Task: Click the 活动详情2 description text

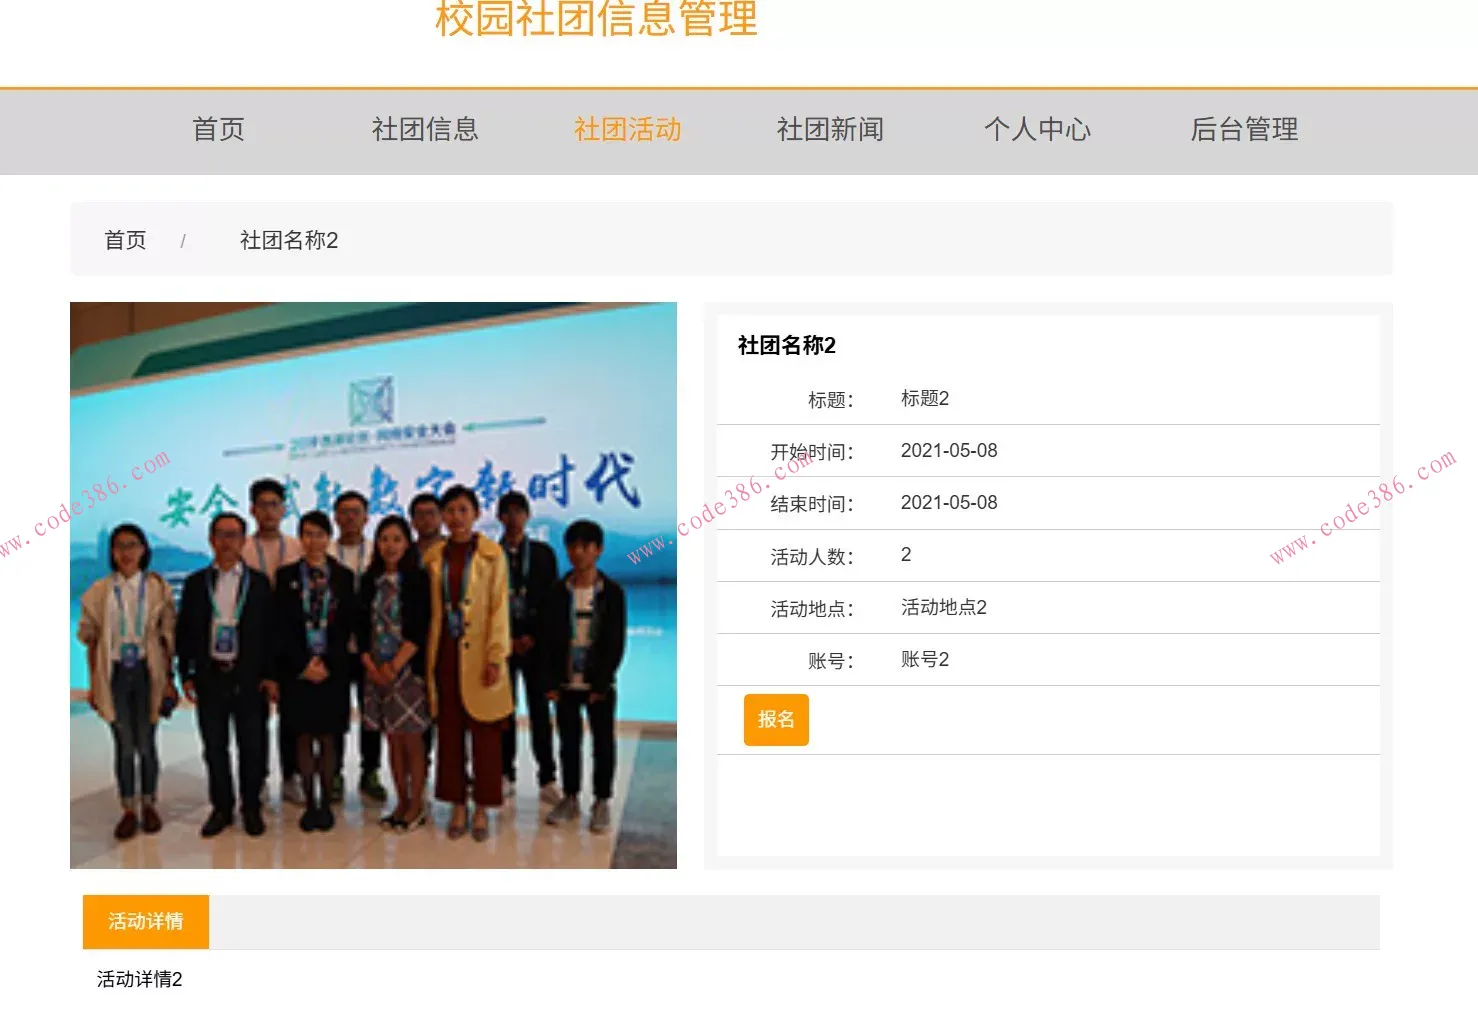Action: [x=140, y=980]
